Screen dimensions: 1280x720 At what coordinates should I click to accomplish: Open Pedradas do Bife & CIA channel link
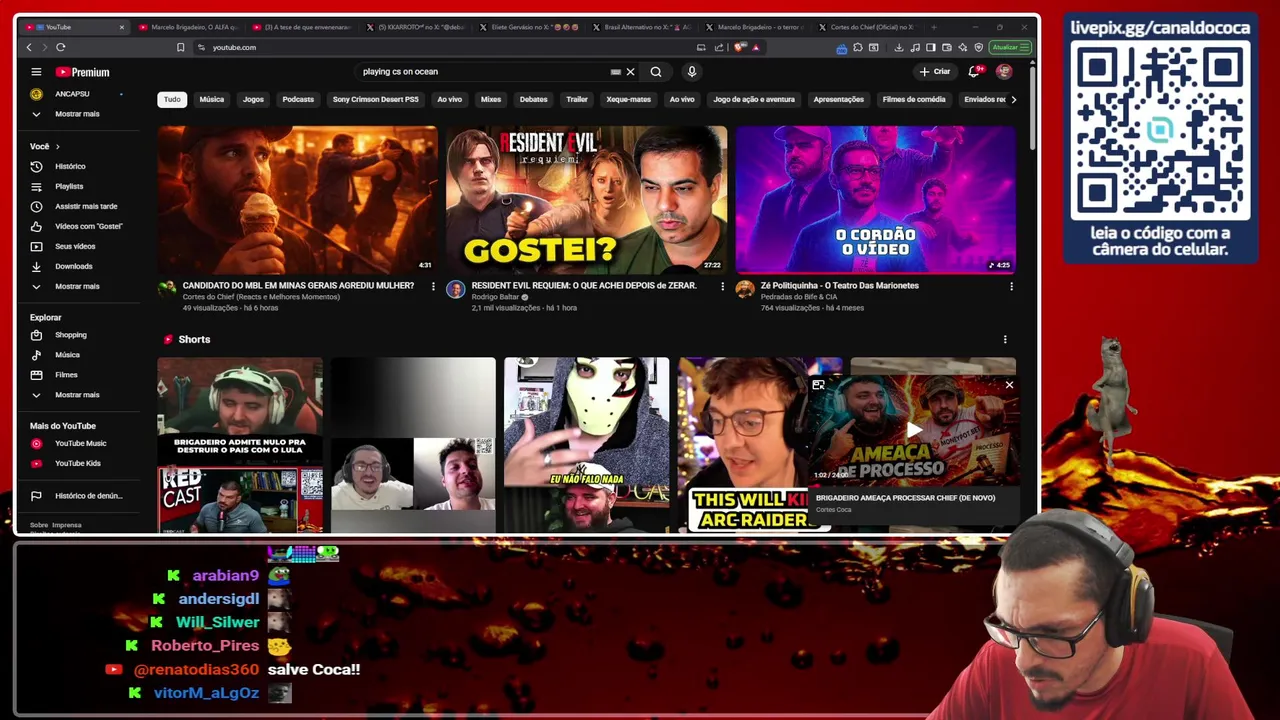799,297
